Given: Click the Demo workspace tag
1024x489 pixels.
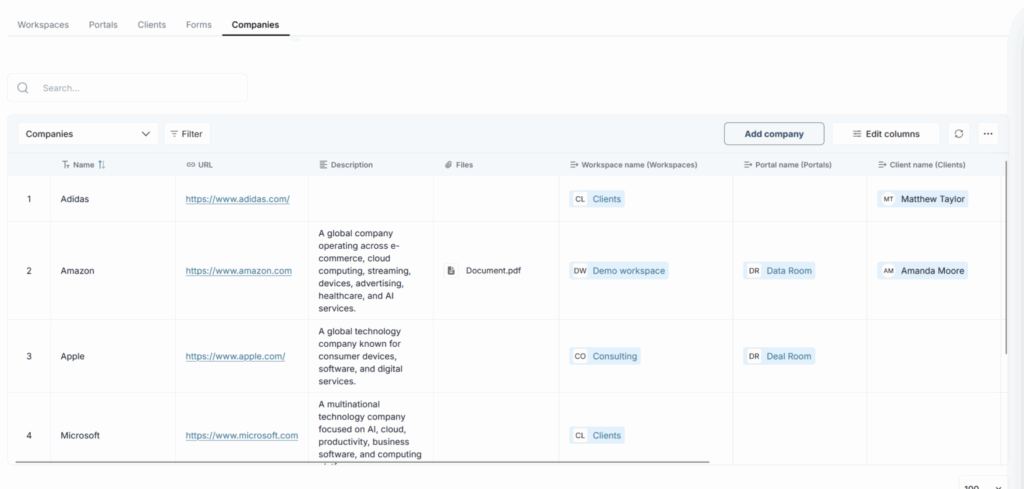Looking at the screenshot, I should 619,270.
